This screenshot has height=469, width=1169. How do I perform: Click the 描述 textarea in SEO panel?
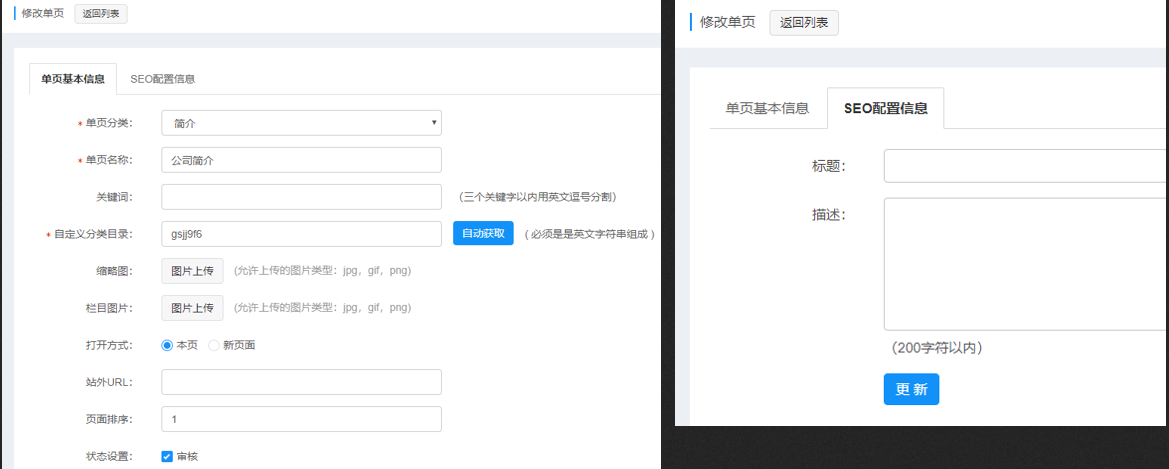1026,264
